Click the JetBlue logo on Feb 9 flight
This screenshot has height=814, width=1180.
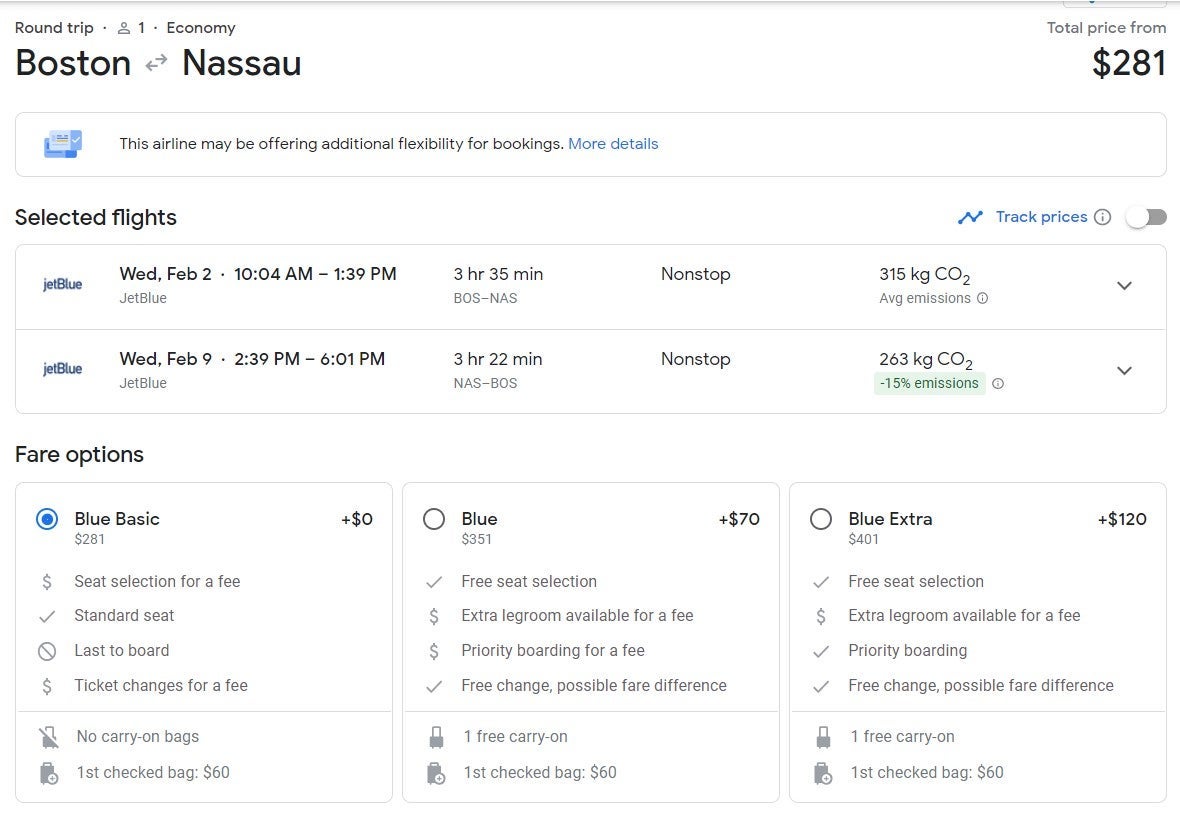click(62, 369)
